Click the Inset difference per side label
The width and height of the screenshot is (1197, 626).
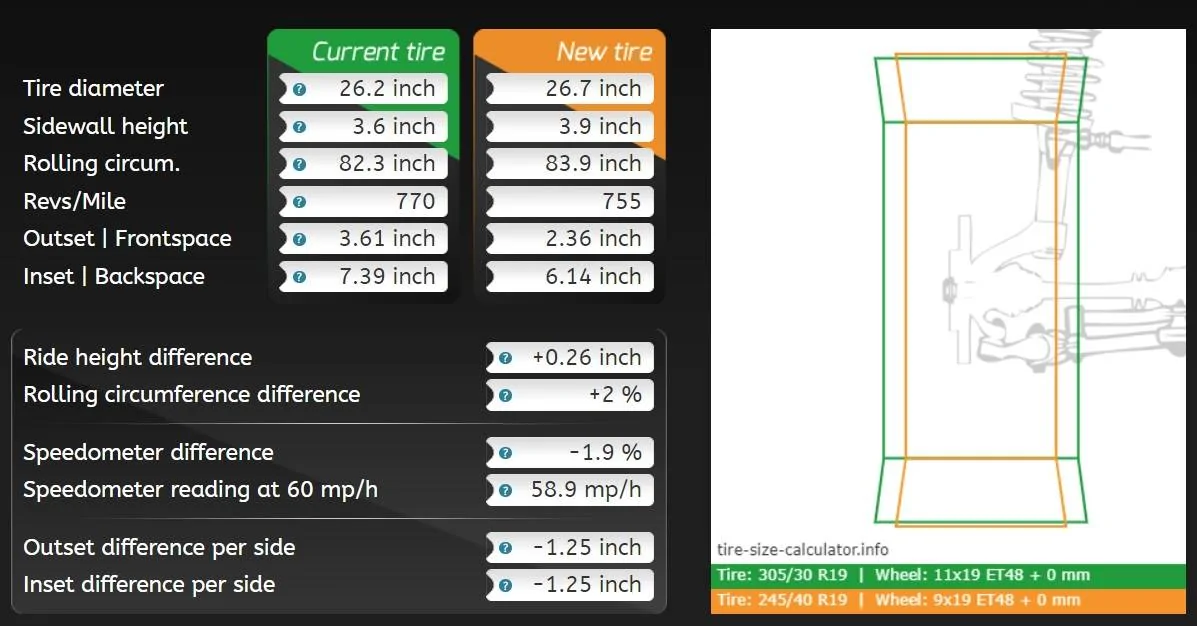(149, 585)
